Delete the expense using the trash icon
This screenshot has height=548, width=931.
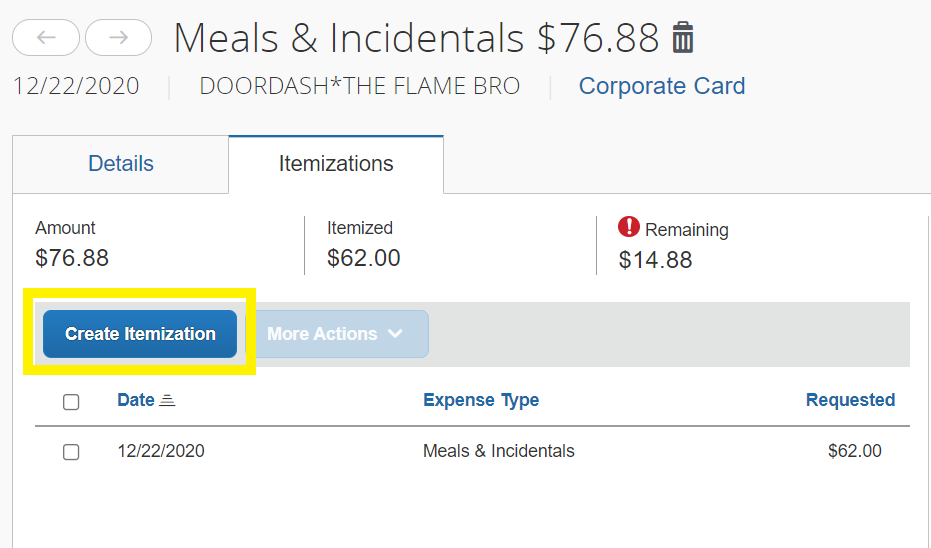pyautogui.click(x=683, y=37)
